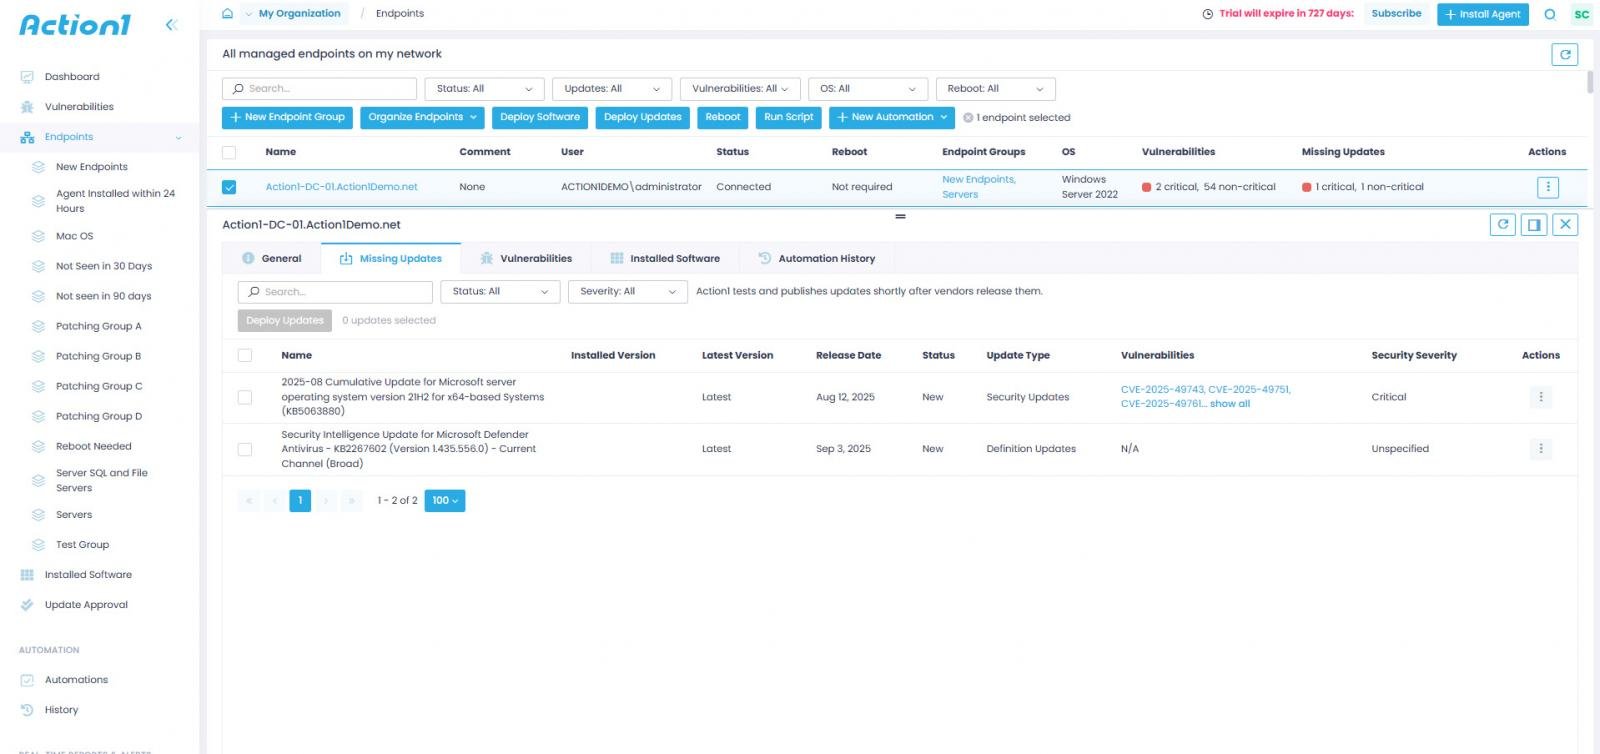Open actions menu for KB5063880 update
This screenshot has height=754, width=1600.
[x=1540, y=397]
